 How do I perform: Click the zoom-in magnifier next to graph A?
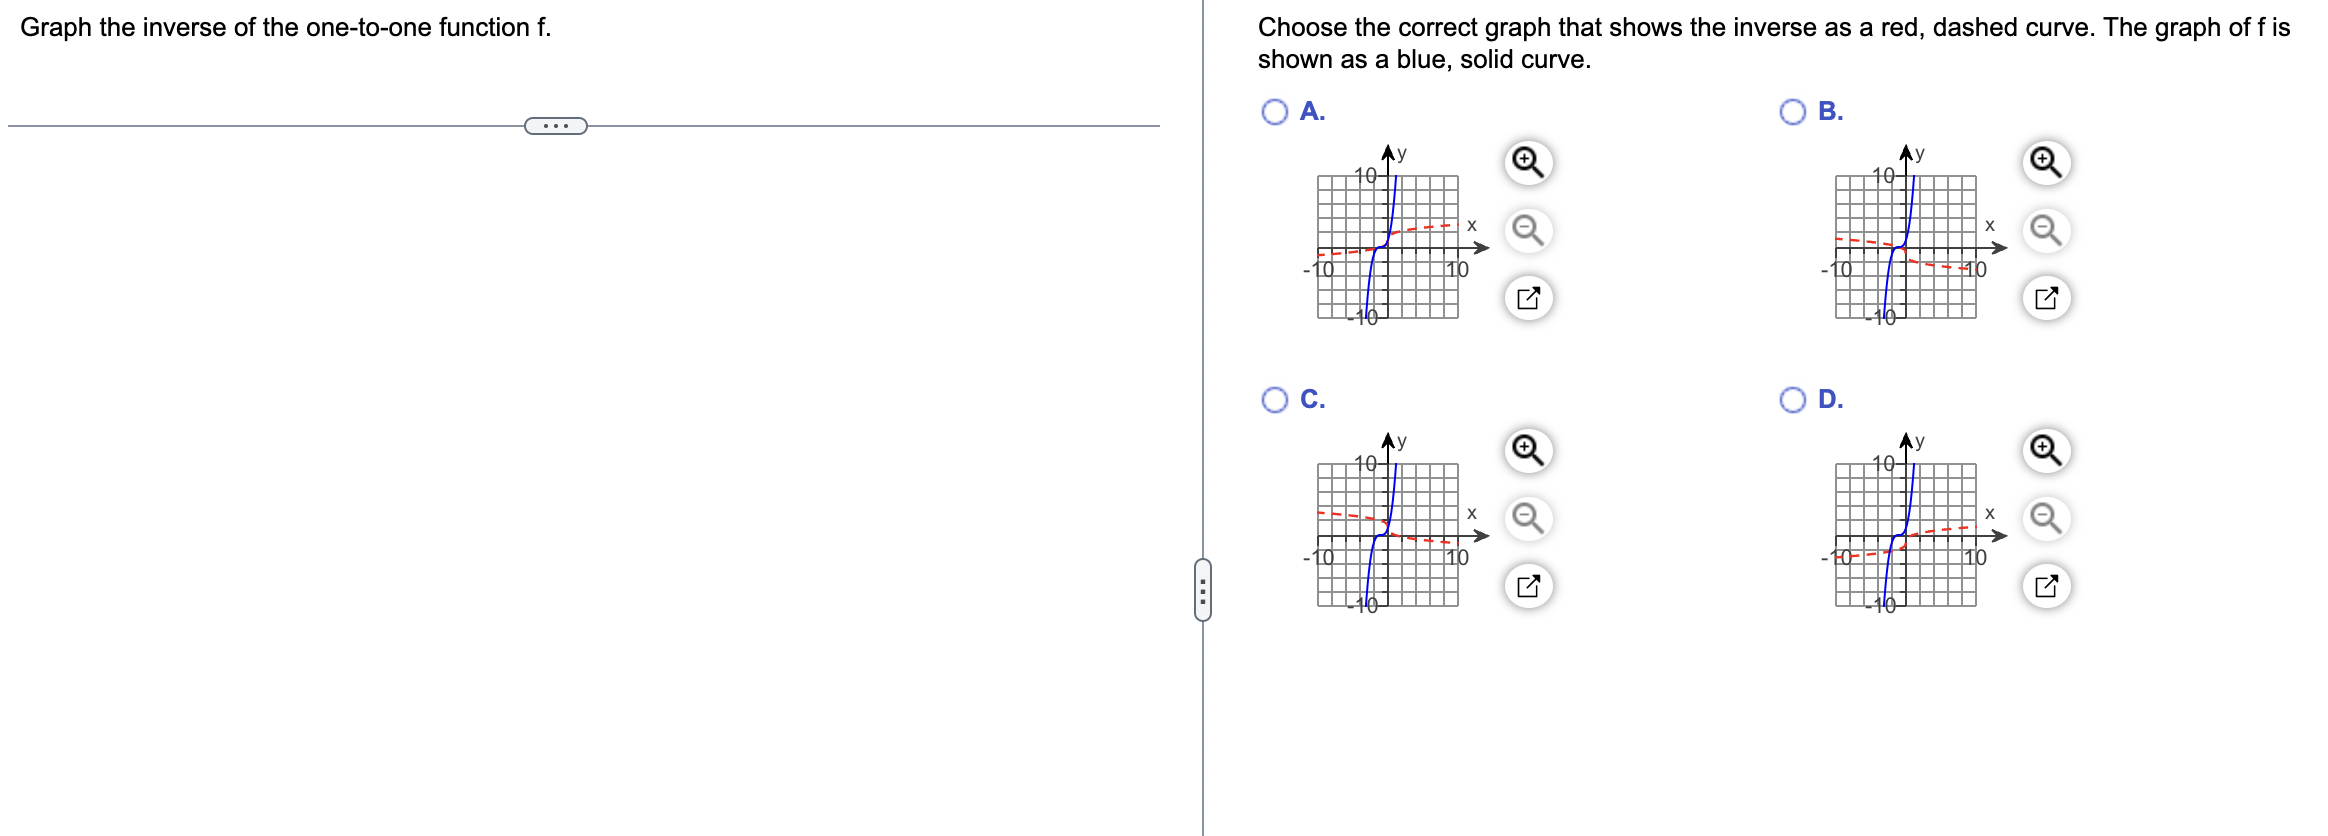1528,160
